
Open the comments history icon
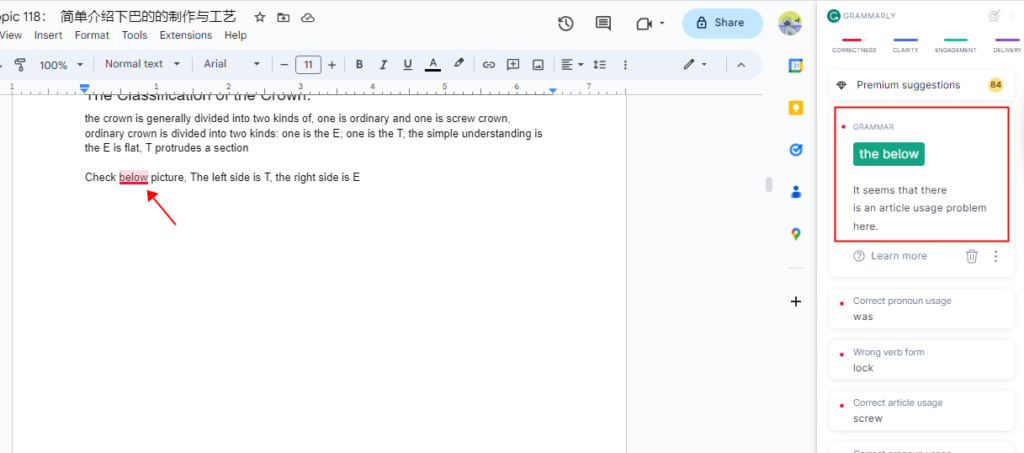[603, 23]
